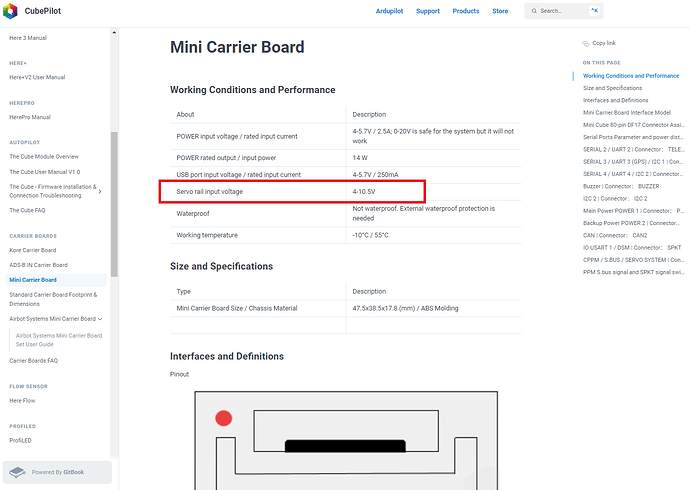
Task: Jump to Buzzer Connector section
Action: pyautogui.click(x=621, y=186)
